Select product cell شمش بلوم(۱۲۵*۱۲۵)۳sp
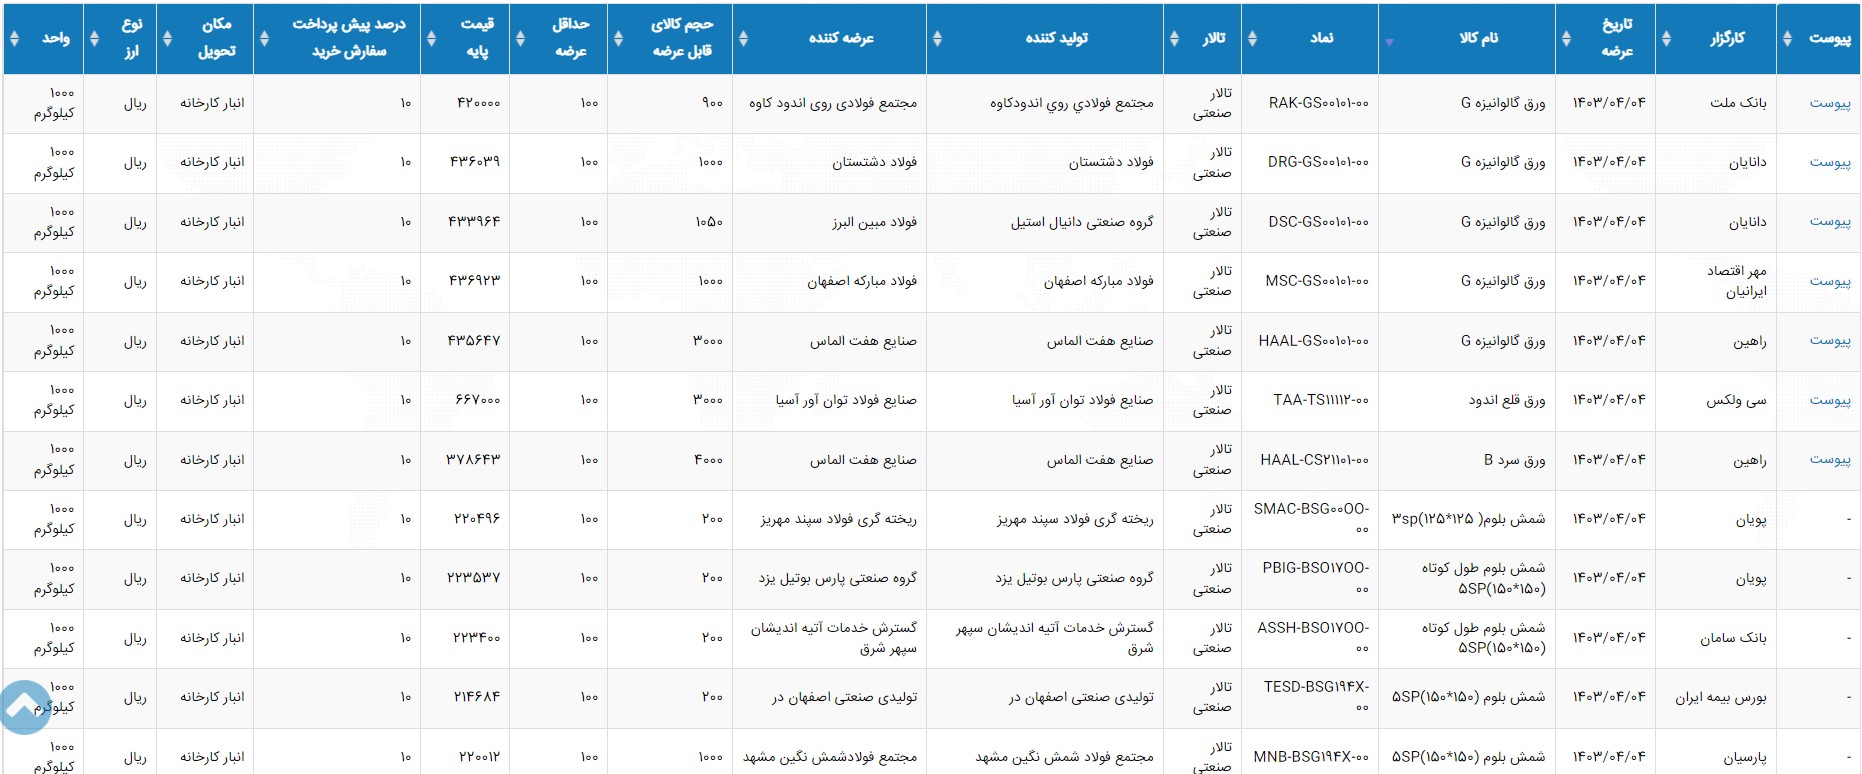This screenshot has height=774, width=1862. [x=1468, y=519]
